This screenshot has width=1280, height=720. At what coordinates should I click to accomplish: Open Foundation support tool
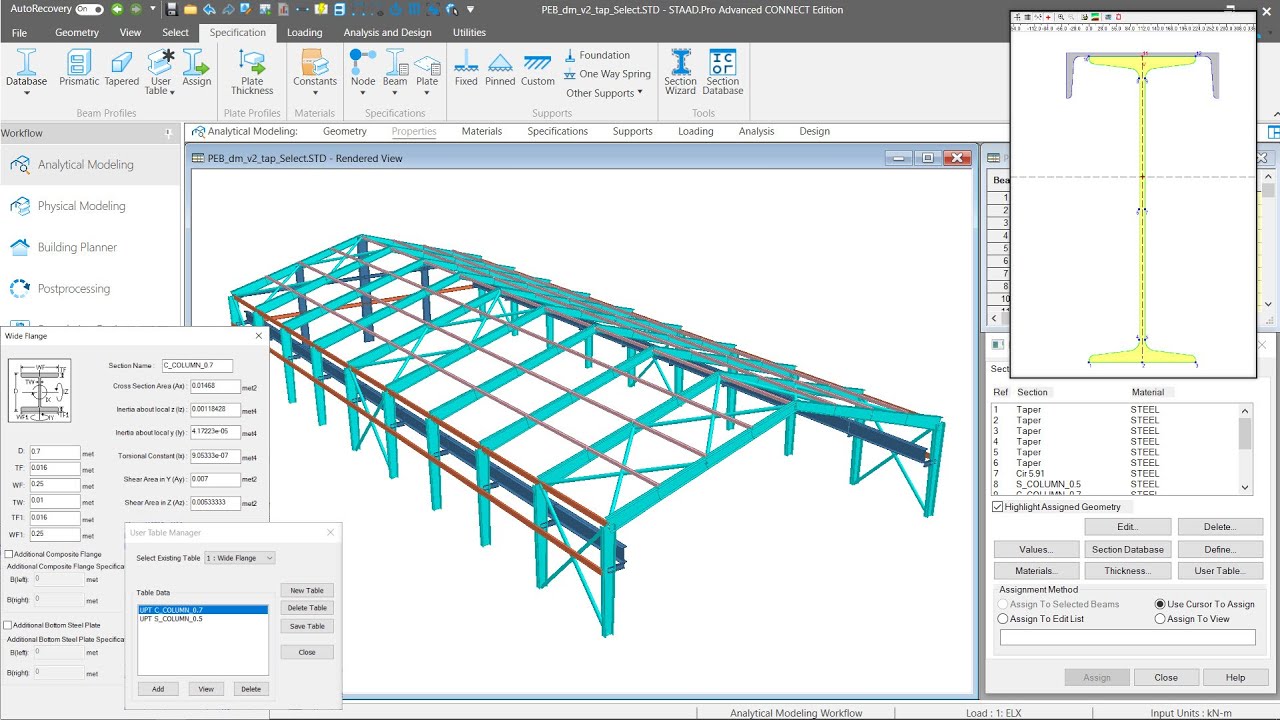pos(597,55)
